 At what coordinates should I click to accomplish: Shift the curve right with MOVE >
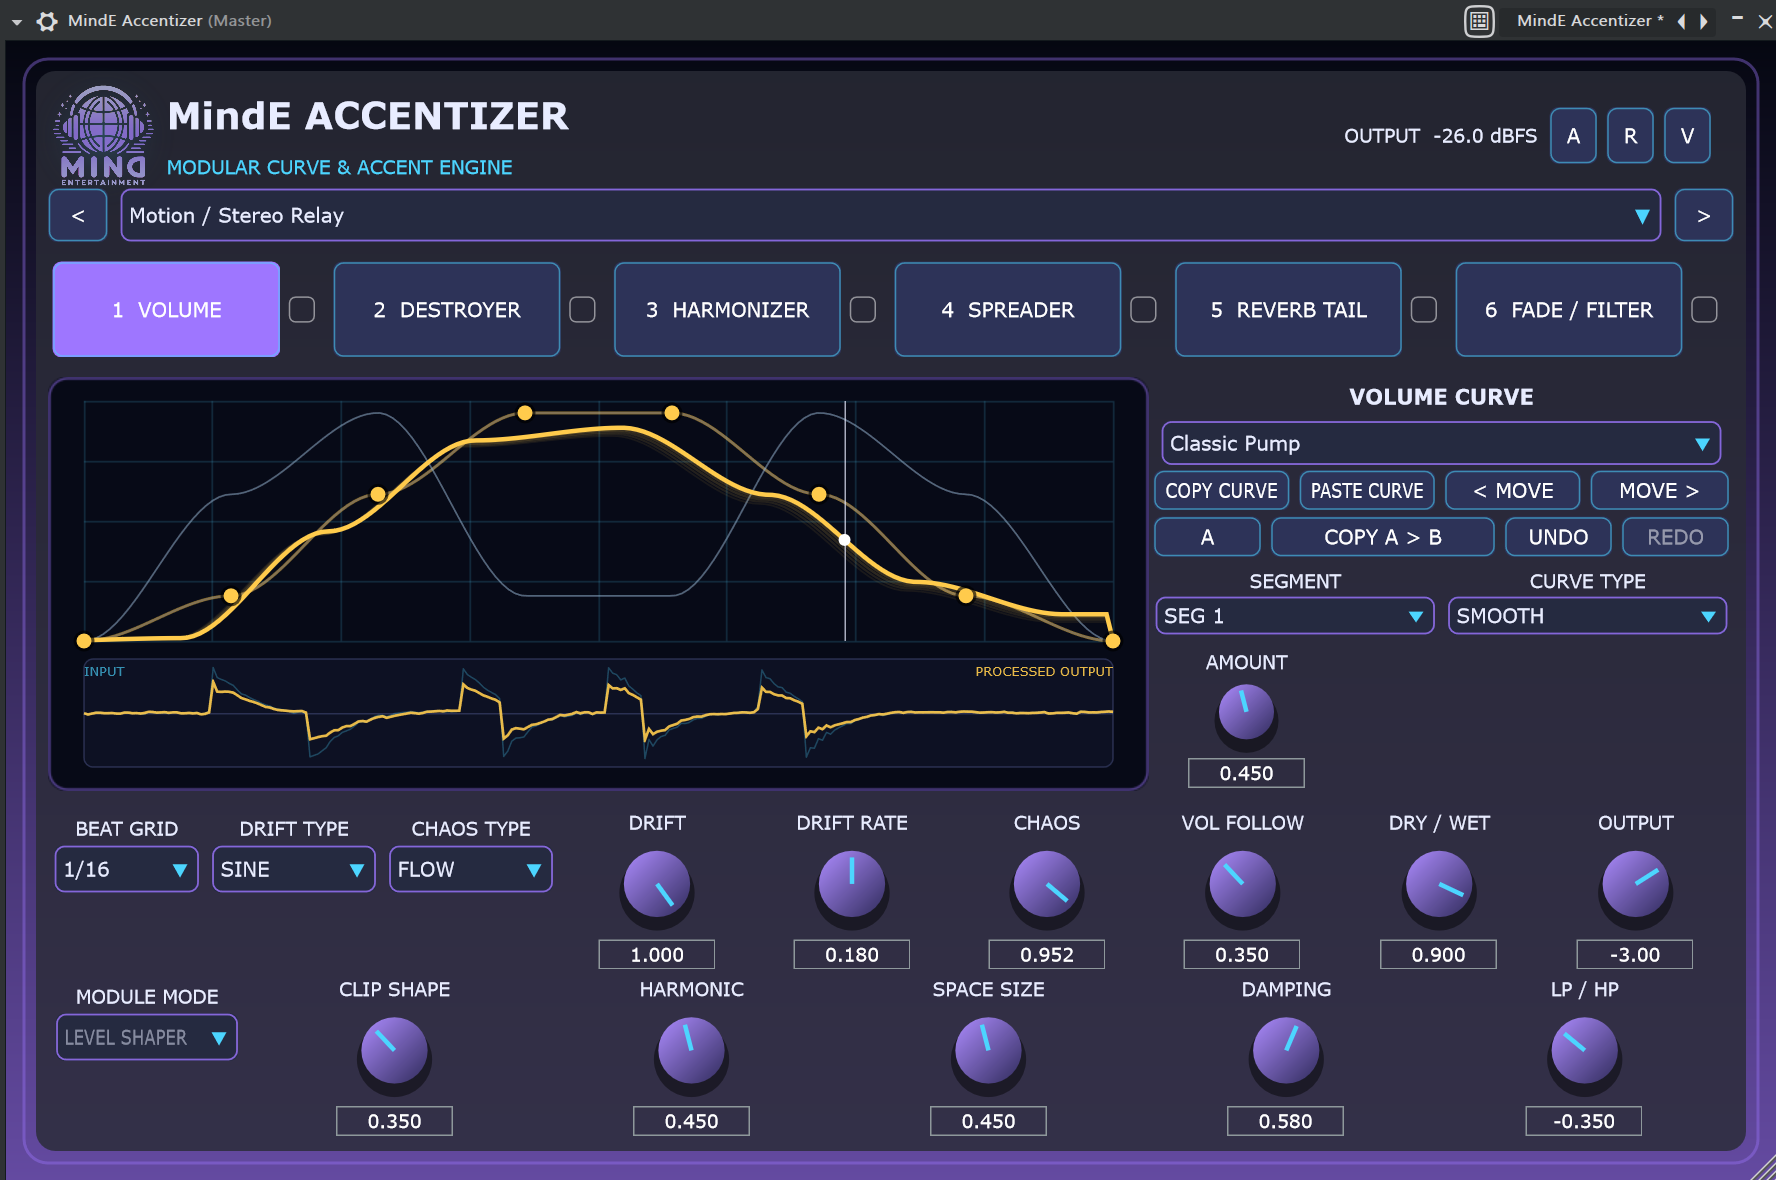1659,491
